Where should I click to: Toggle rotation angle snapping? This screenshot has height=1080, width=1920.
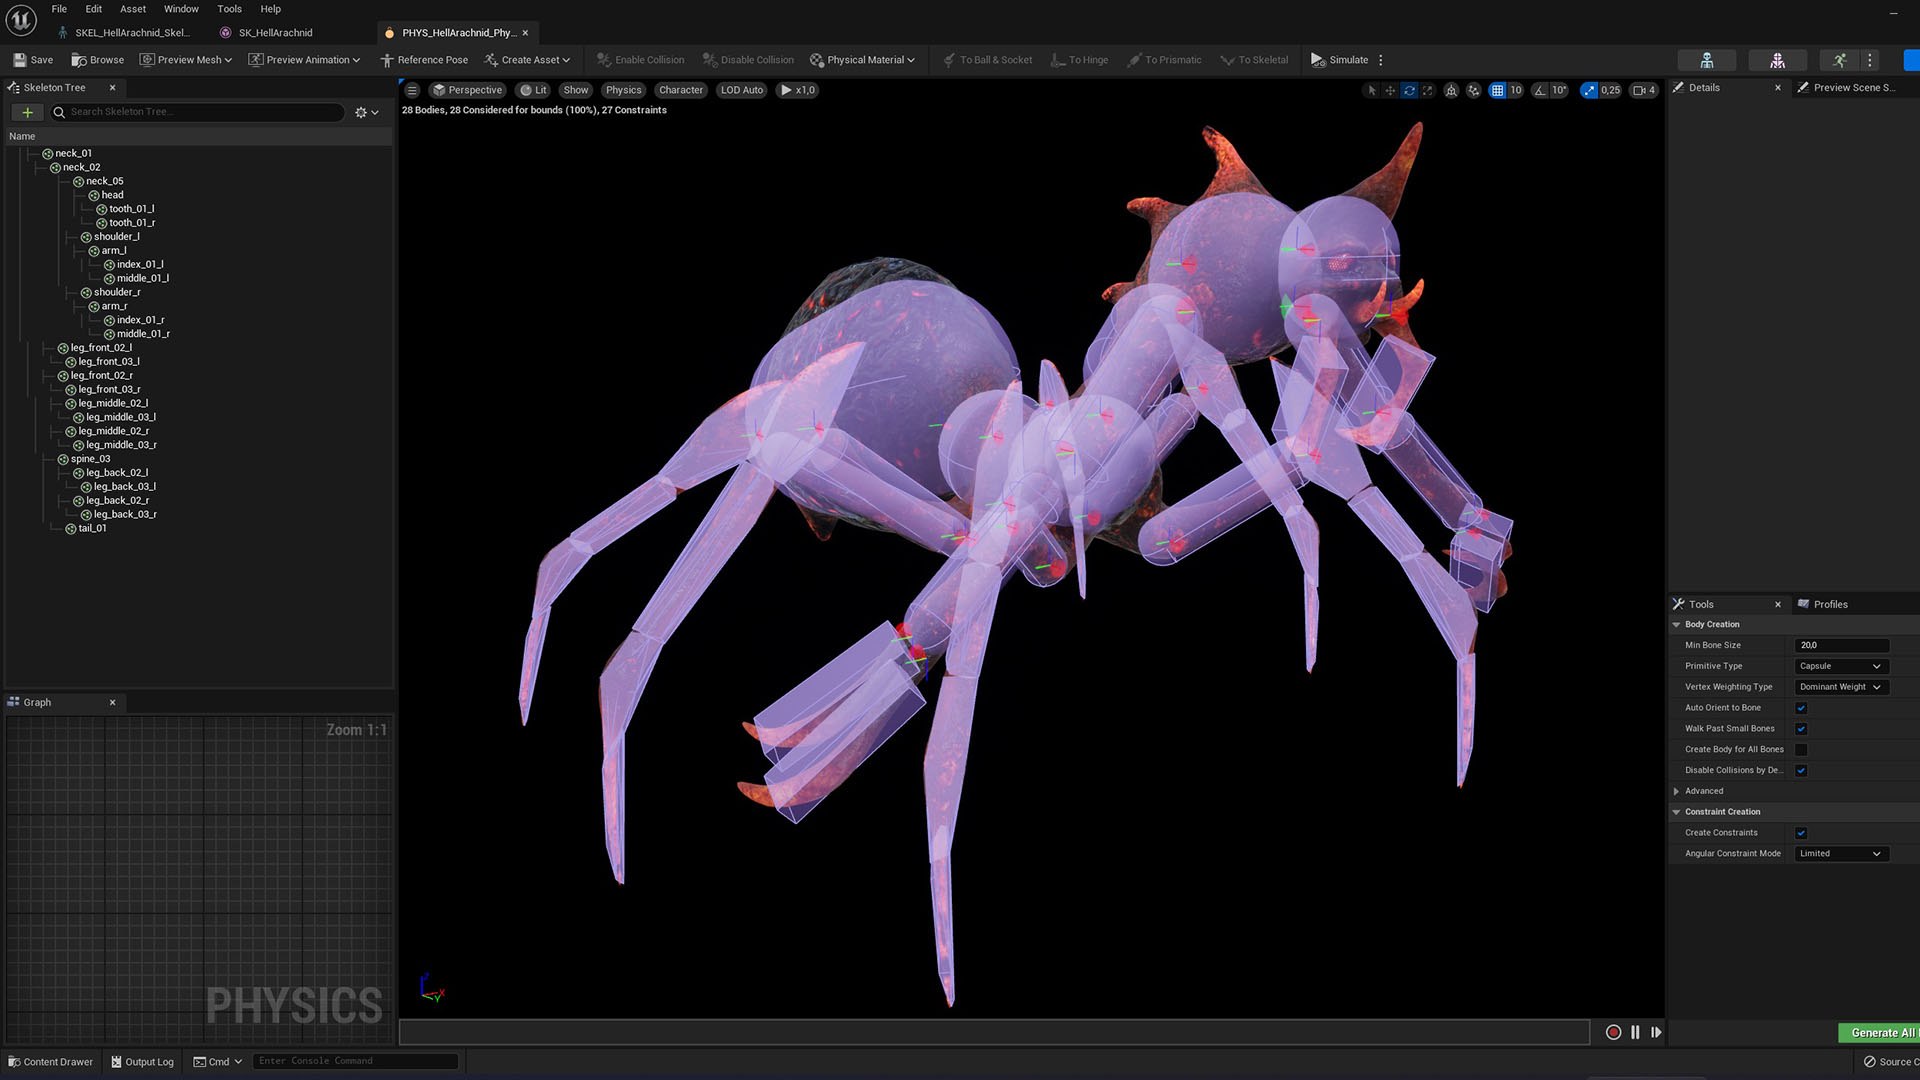[x=1540, y=90]
